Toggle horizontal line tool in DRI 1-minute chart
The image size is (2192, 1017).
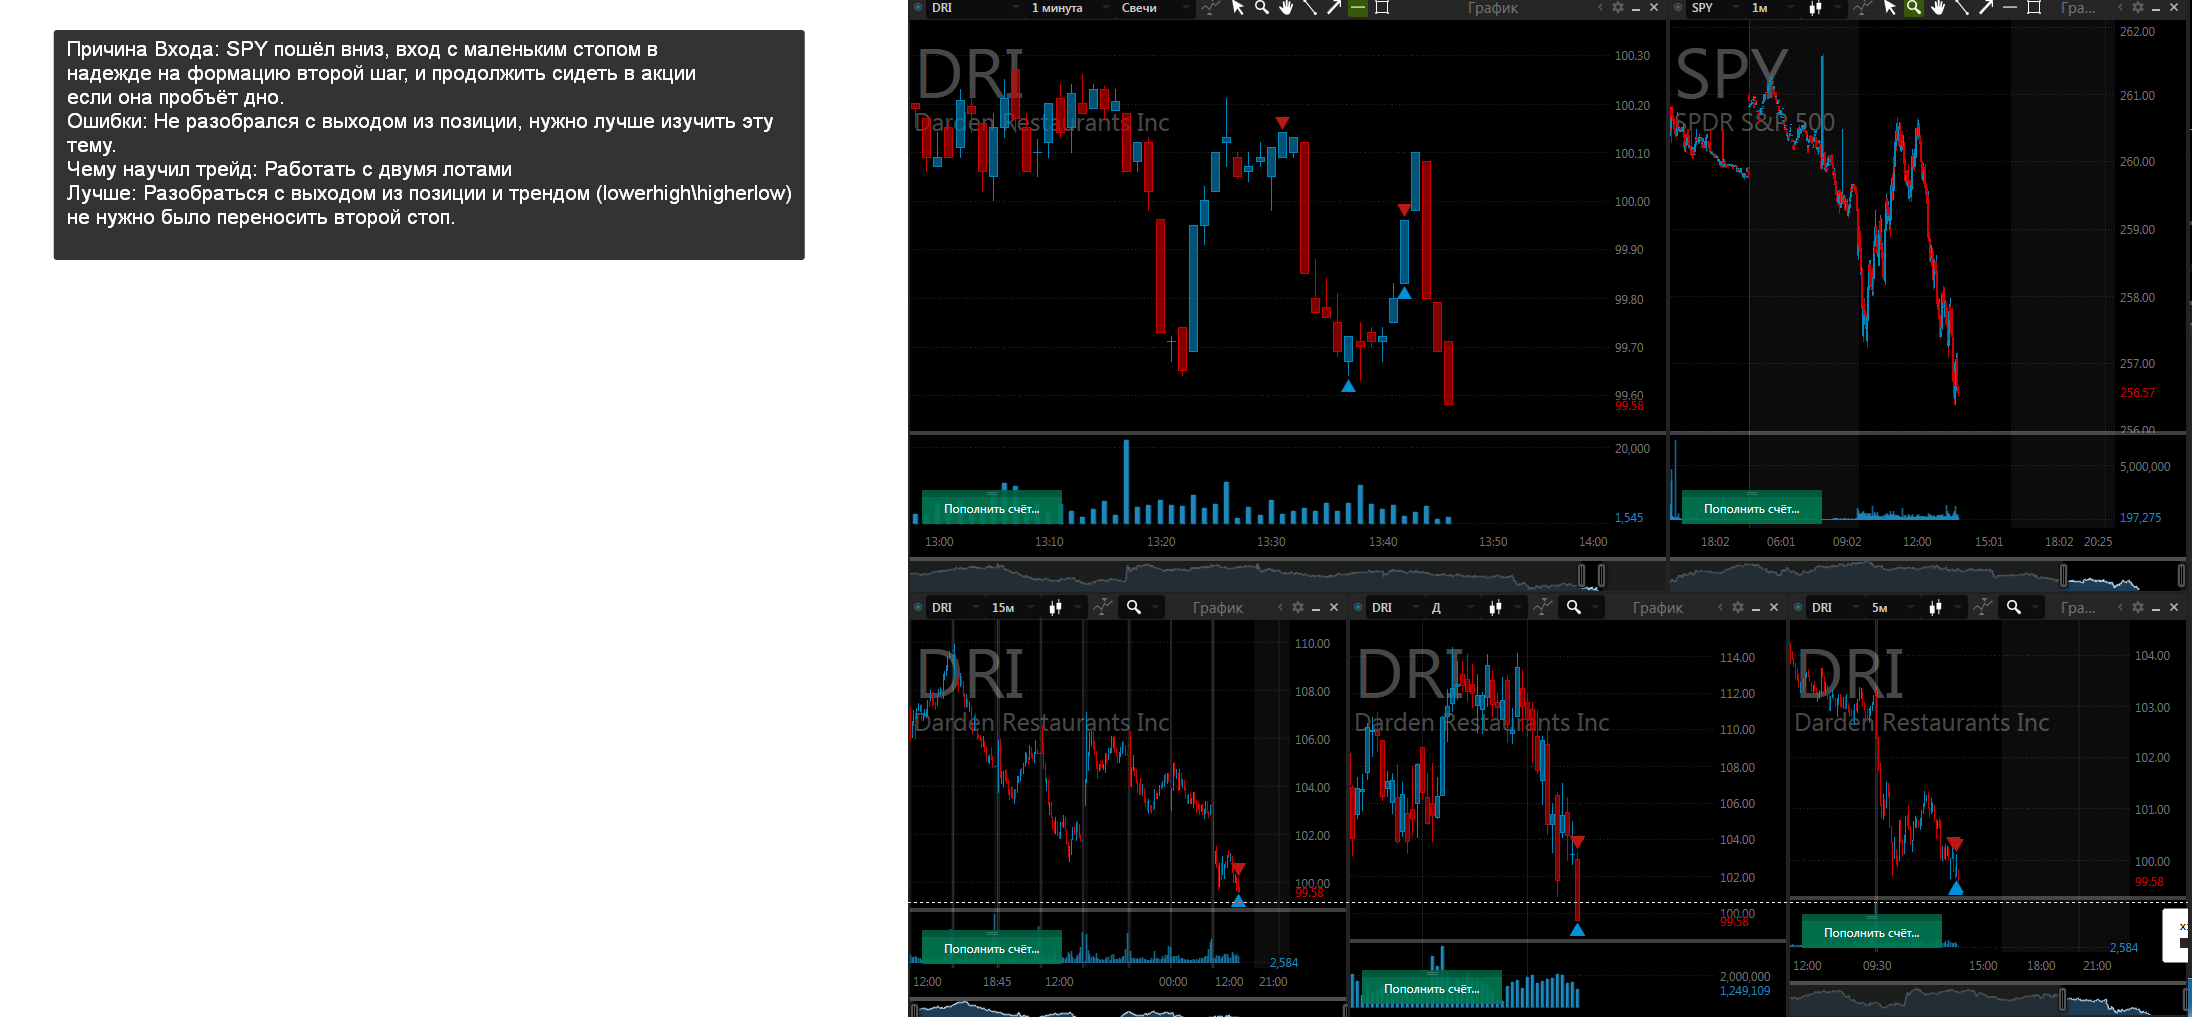[x=1358, y=8]
